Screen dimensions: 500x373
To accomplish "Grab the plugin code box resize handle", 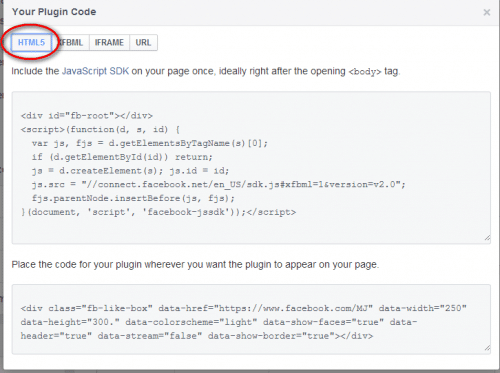I will click(487, 348).
